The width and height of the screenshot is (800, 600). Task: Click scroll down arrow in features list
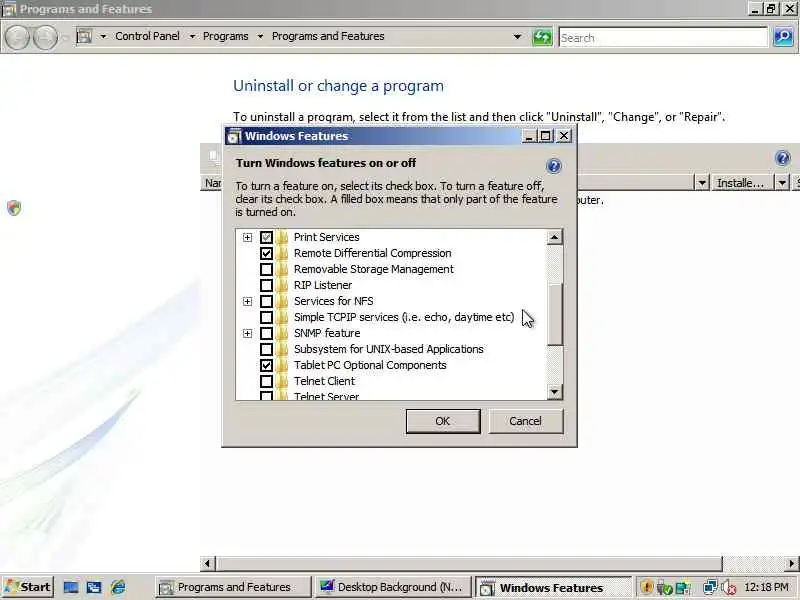tap(555, 392)
